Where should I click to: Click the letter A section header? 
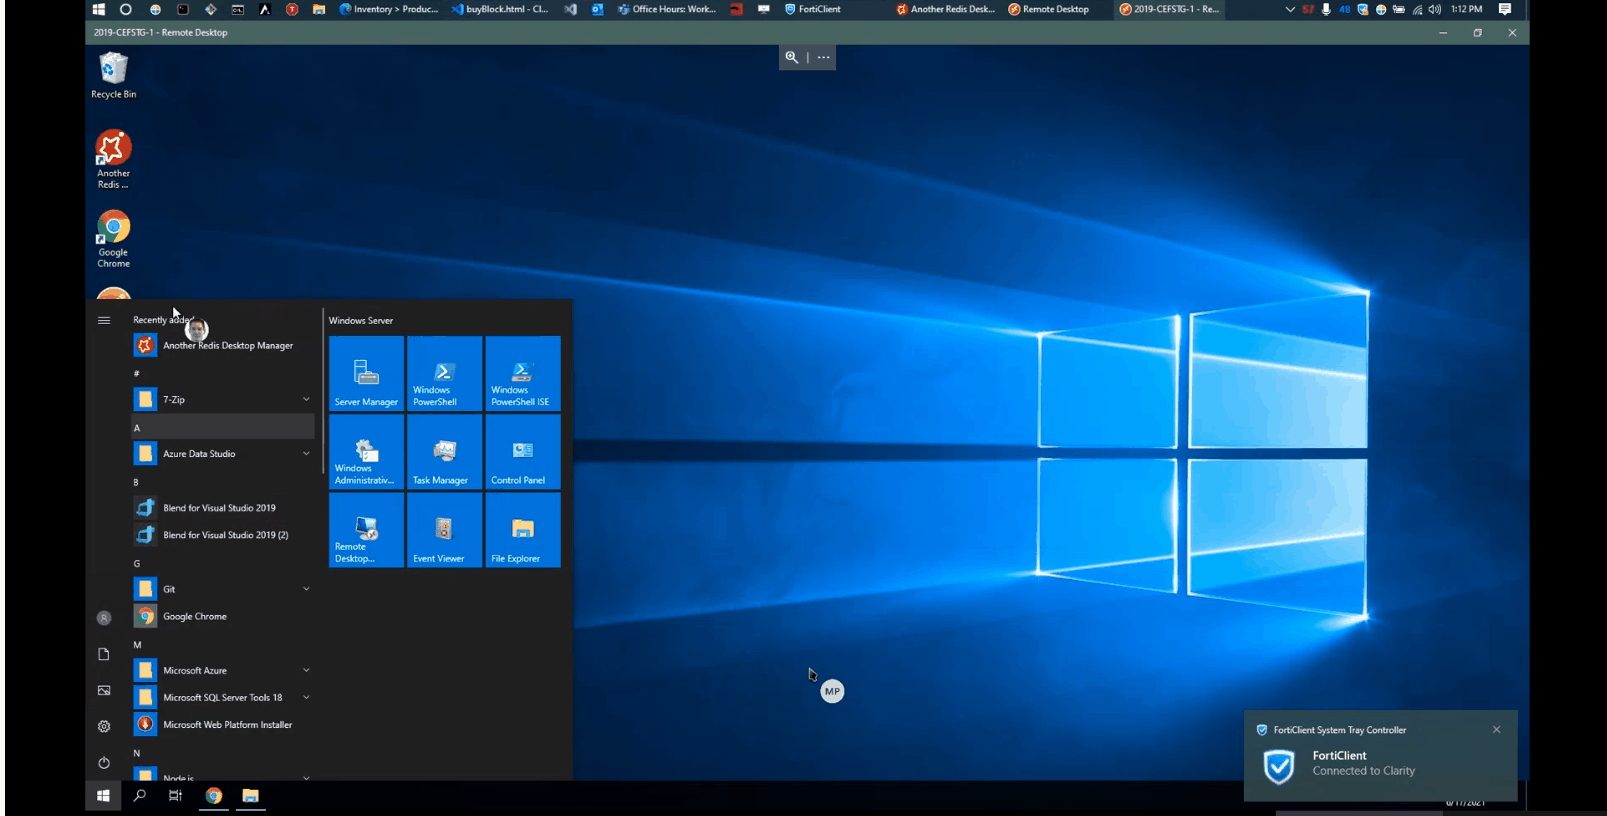tap(223, 427)
